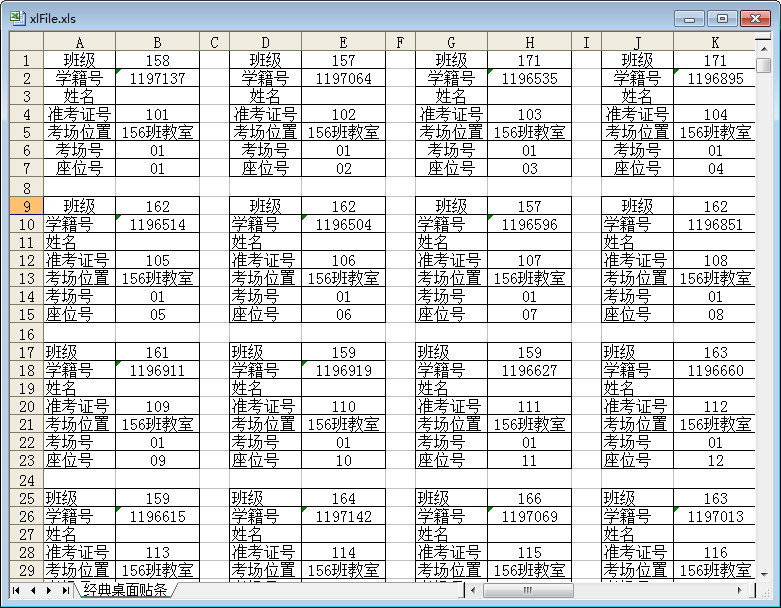Click 班级 value 166 in column H

click(x=529, y=498)
